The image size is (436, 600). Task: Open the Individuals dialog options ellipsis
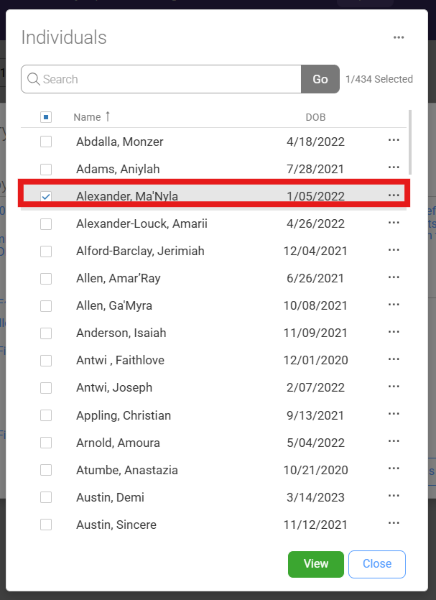398,38
